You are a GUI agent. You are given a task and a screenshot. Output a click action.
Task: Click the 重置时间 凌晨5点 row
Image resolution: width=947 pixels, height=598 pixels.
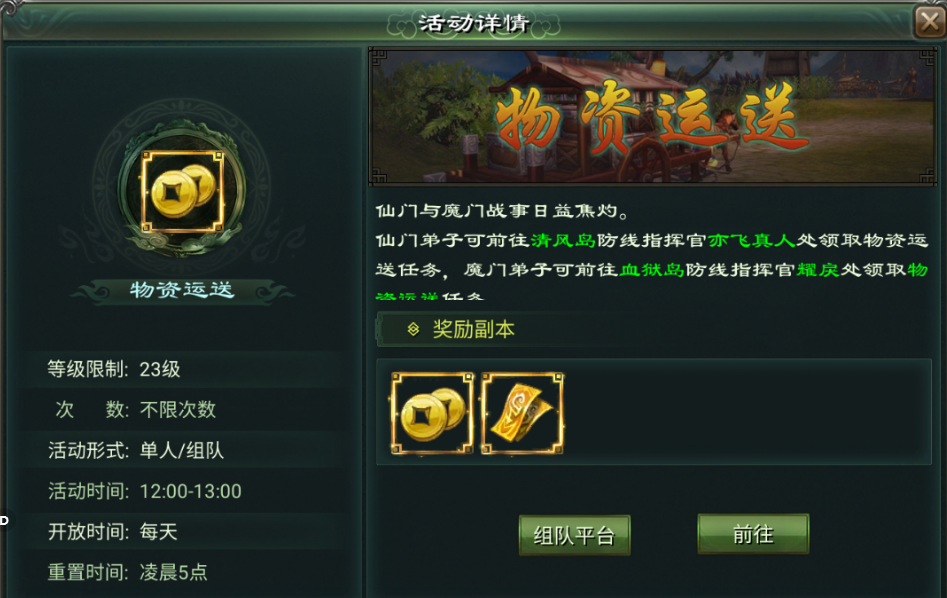(184, 572)
